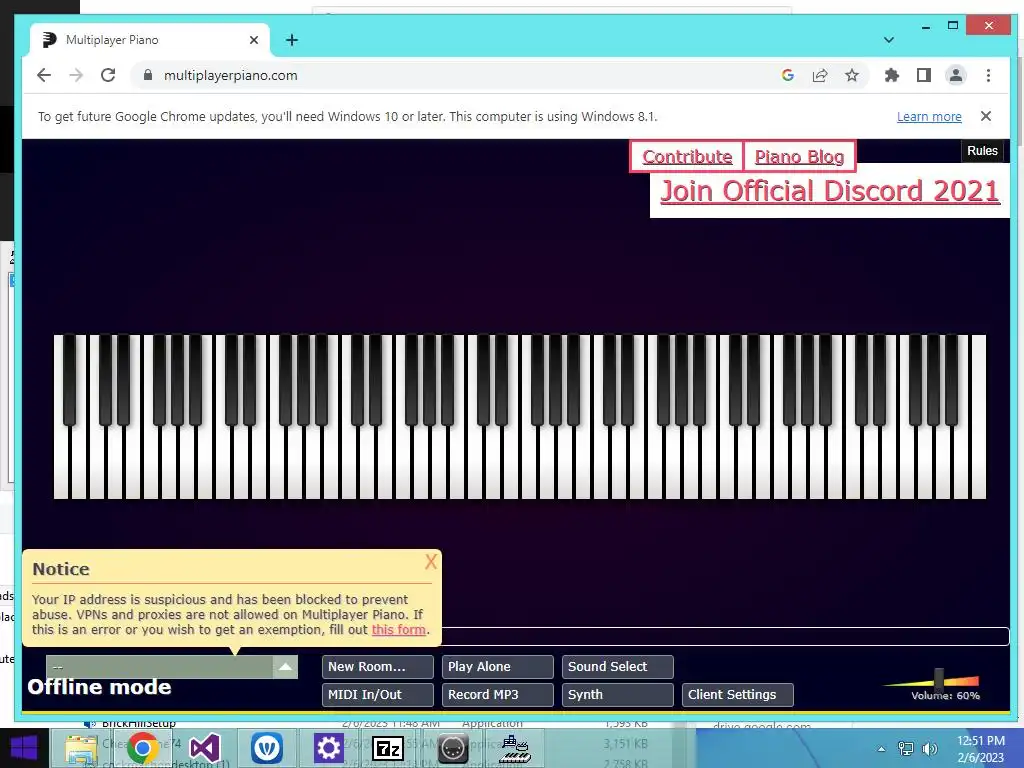Show hidden tray icons arrow

[881, 748]
